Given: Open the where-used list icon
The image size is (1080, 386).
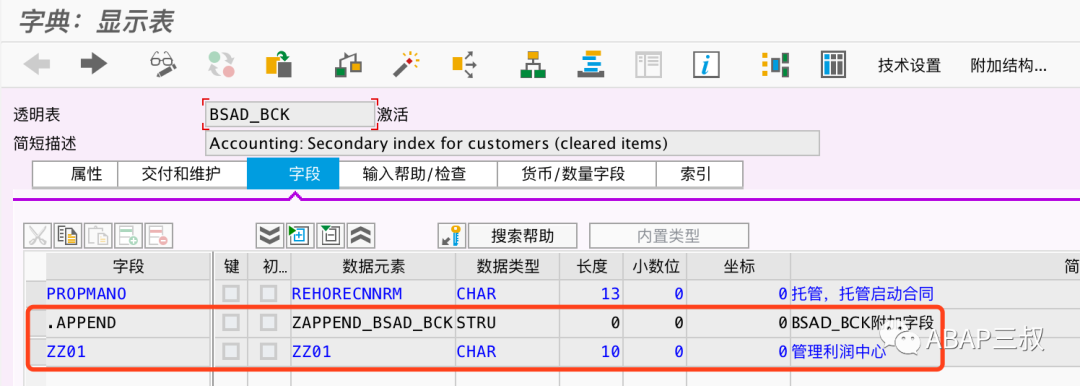Looking at the screenshot, I should click(x=464, y=64).
